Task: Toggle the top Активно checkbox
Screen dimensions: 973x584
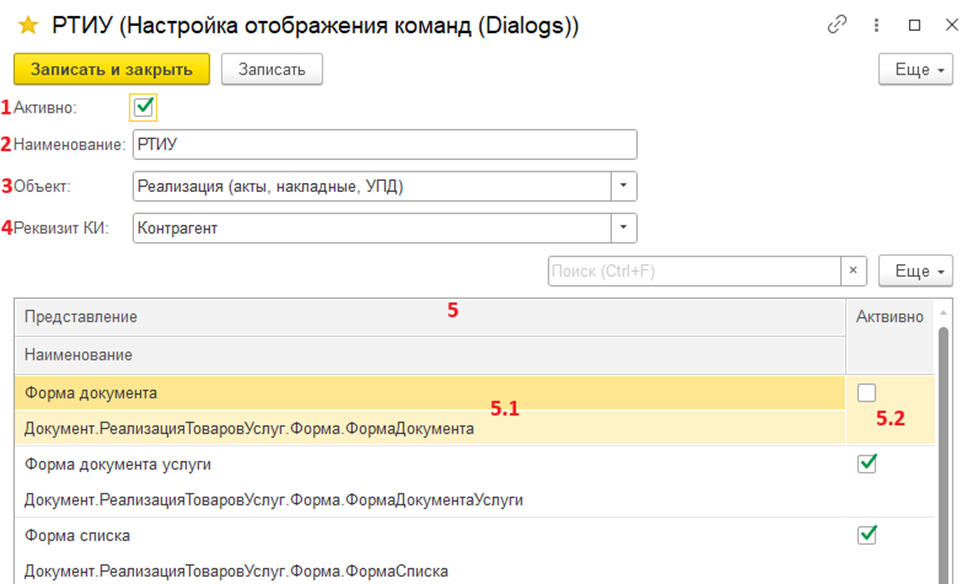Action: click(x=143, y=107)
